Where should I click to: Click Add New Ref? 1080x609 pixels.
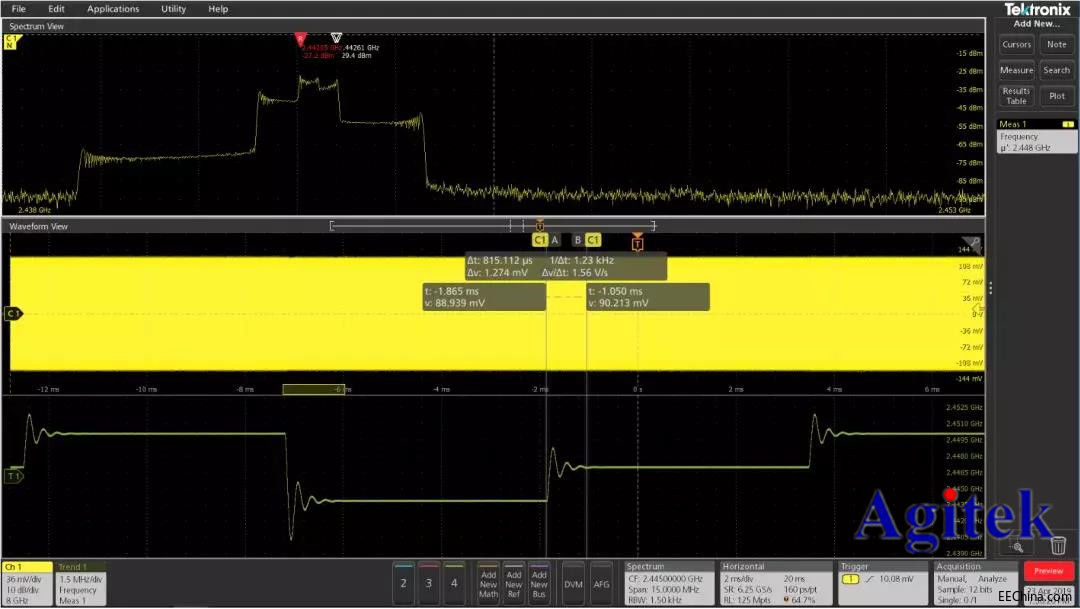pos(514,584)
